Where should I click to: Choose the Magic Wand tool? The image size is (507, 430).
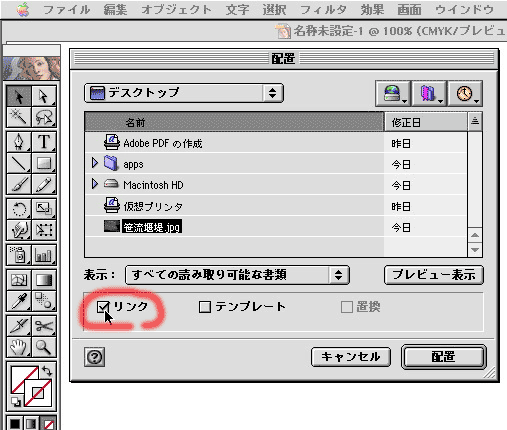tap(19, 117)
